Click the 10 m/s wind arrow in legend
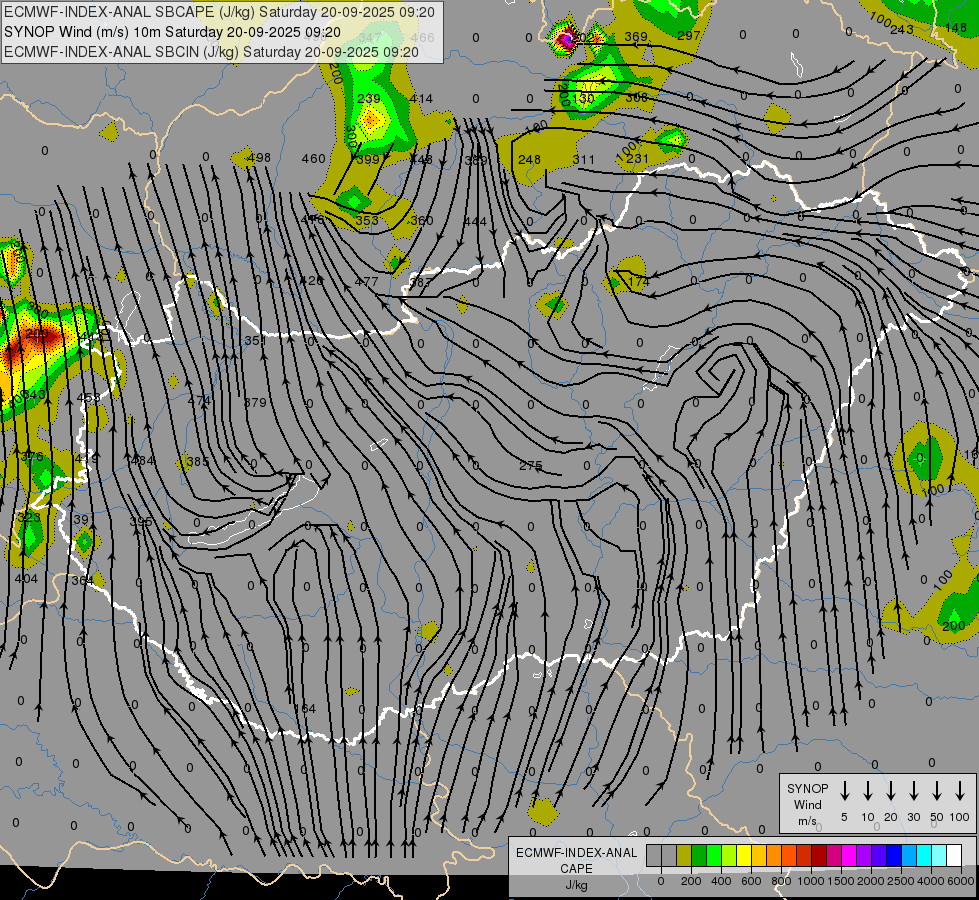 [867, 791]
